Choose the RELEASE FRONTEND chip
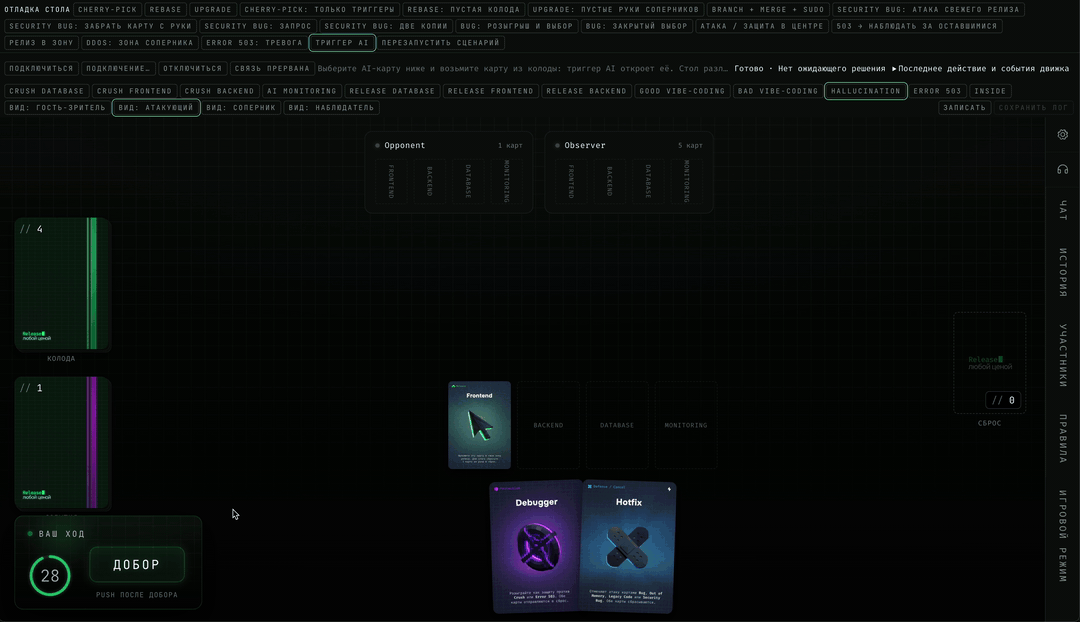The image size is (1080, 622). coord(490,91)
